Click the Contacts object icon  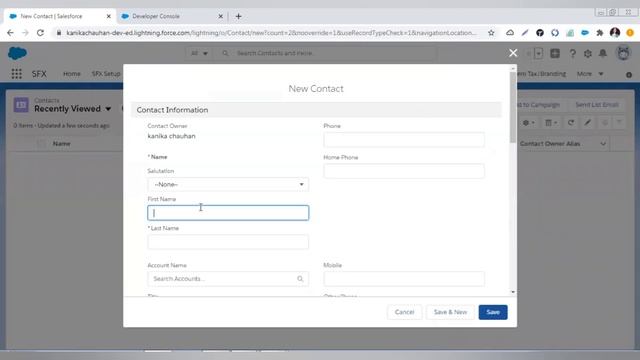tap(21, 105)
